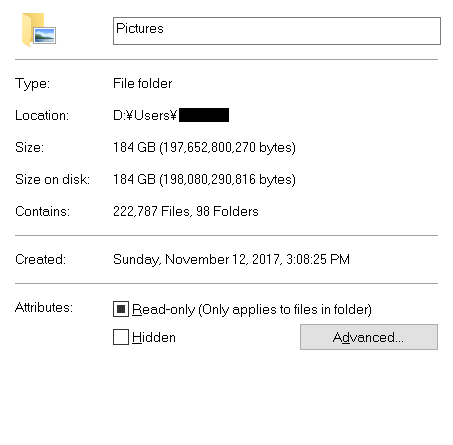
Task: Click the 'Size on disk:' label
Action: pos(52,179)
